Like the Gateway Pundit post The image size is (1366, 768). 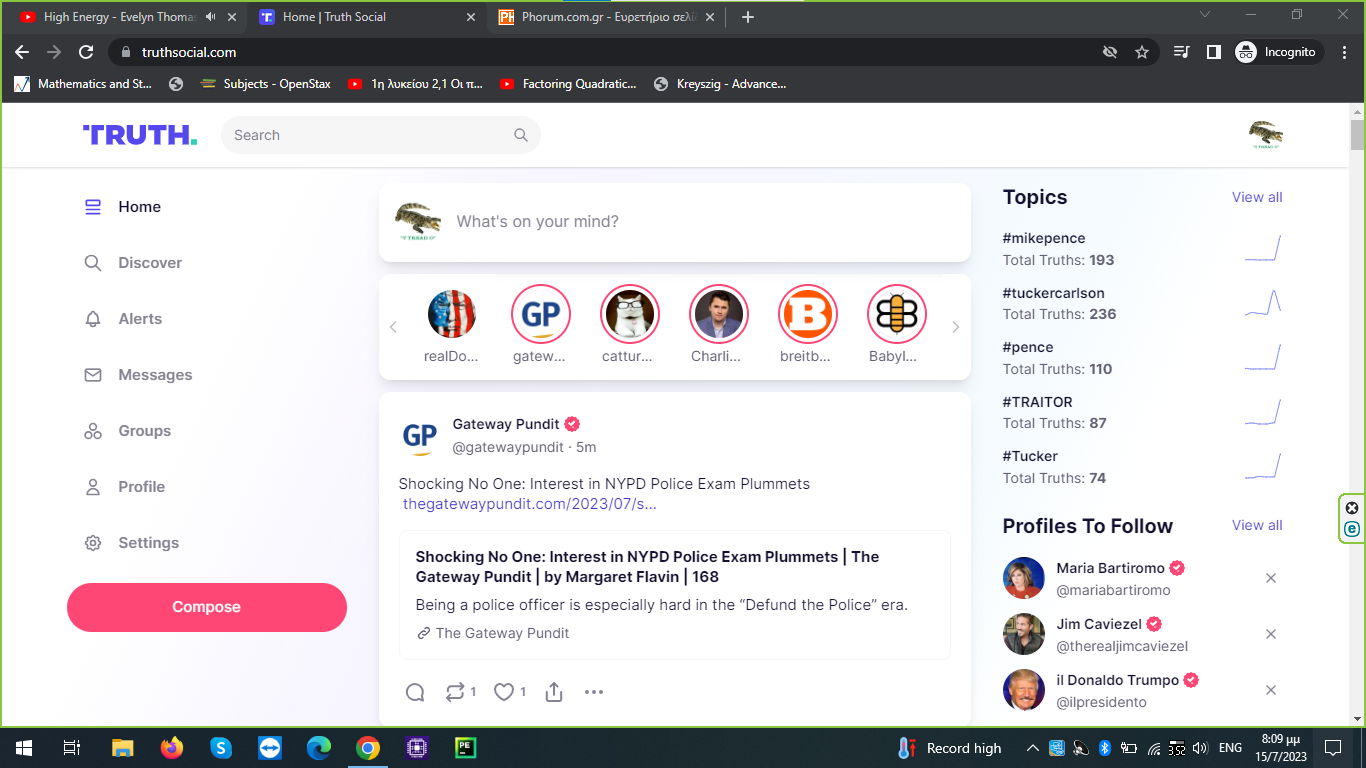coord(504,692)
